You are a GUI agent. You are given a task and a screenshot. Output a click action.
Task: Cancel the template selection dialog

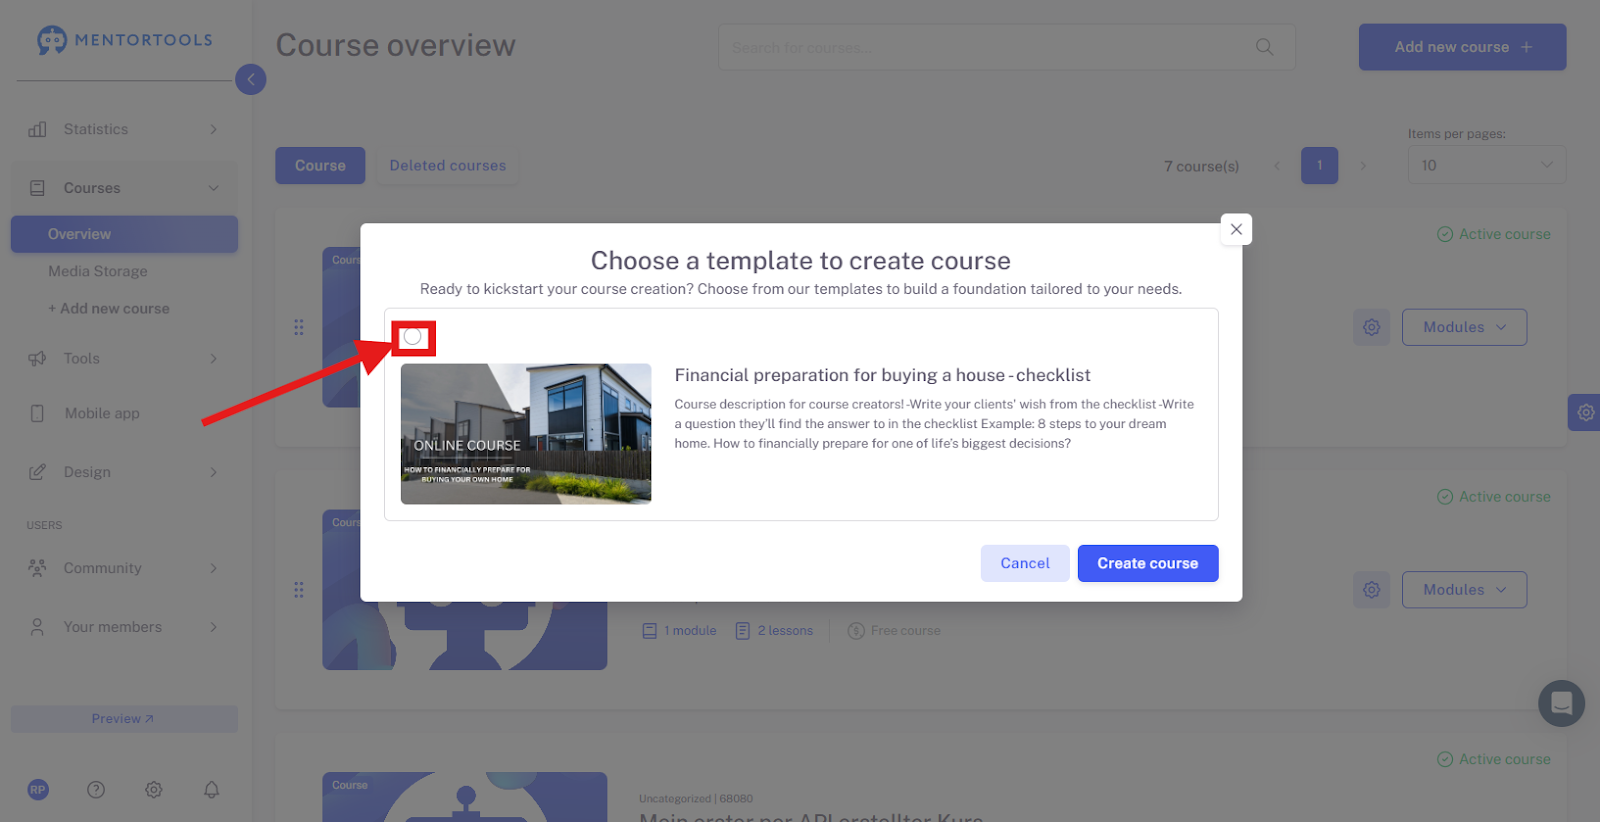coord(1025,563)
